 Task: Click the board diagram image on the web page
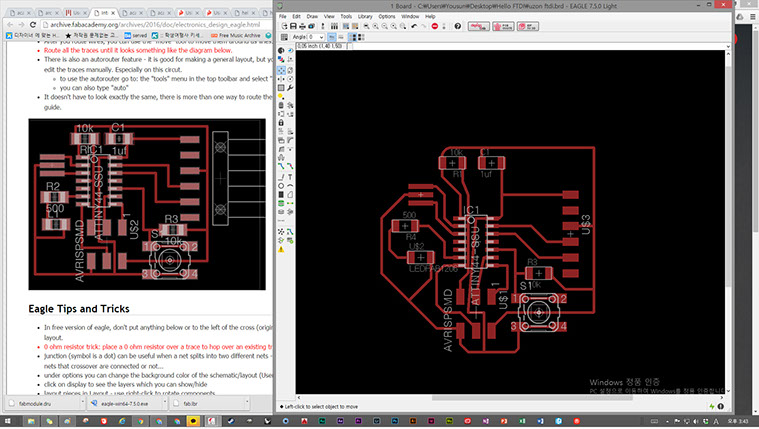(147, 204)
